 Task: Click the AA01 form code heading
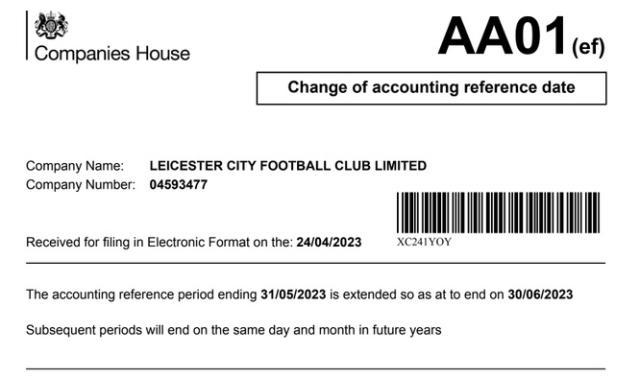click(503, 36)
